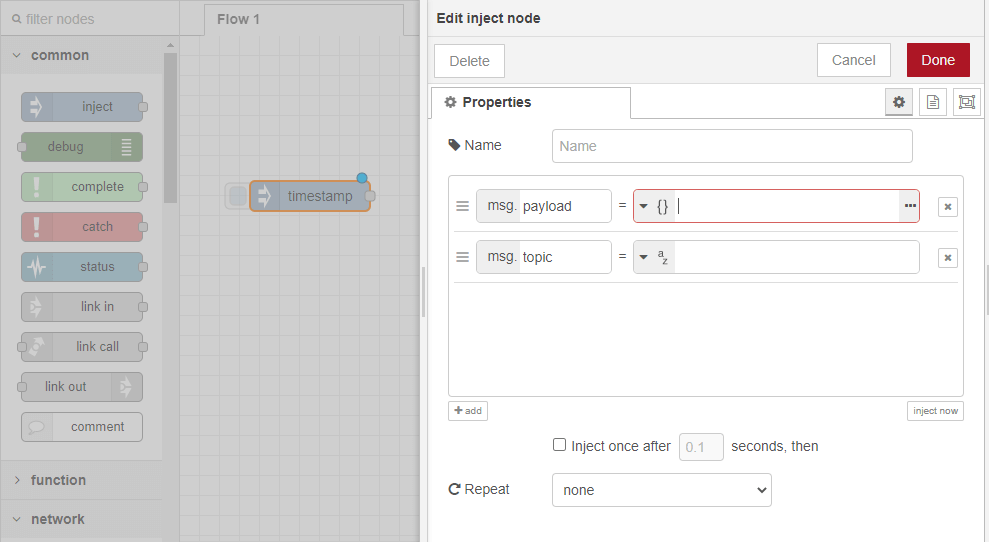Switch to the Flow 1 tab

point(238,19)
